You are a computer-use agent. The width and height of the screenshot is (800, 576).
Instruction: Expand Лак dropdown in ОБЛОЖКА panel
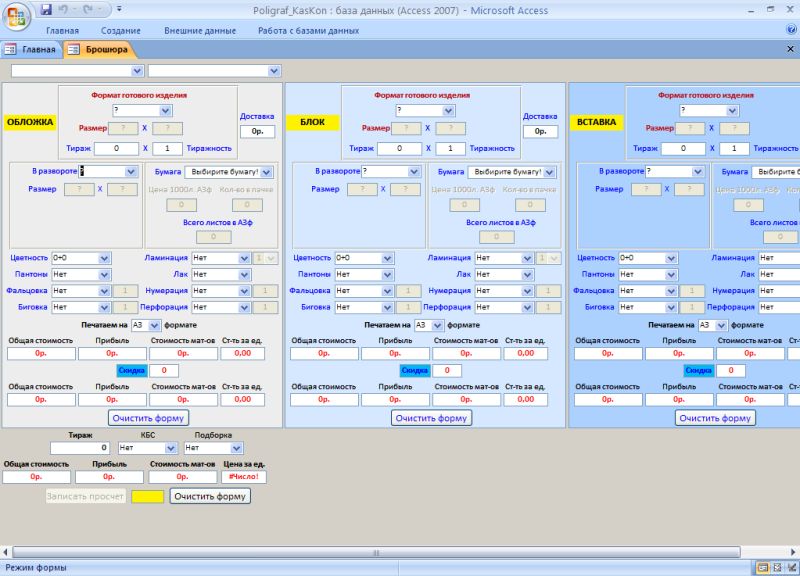244,274
